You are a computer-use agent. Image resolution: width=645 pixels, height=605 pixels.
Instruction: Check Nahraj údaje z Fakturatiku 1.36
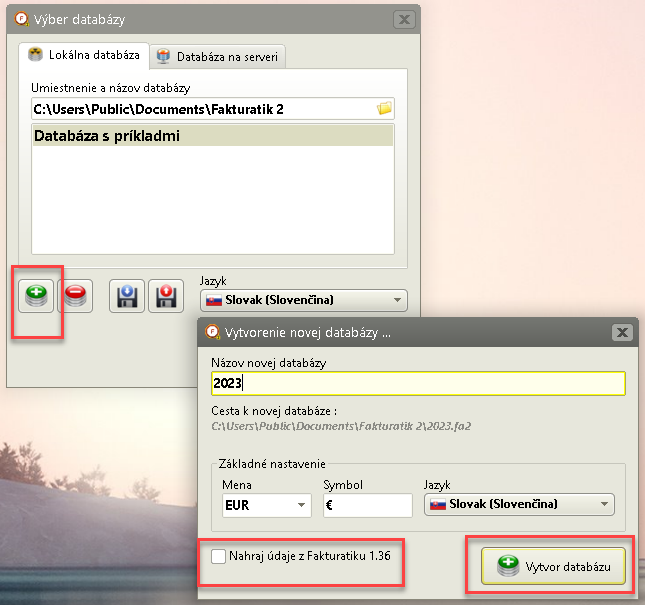pyautogui.click(x=218, y=556)
